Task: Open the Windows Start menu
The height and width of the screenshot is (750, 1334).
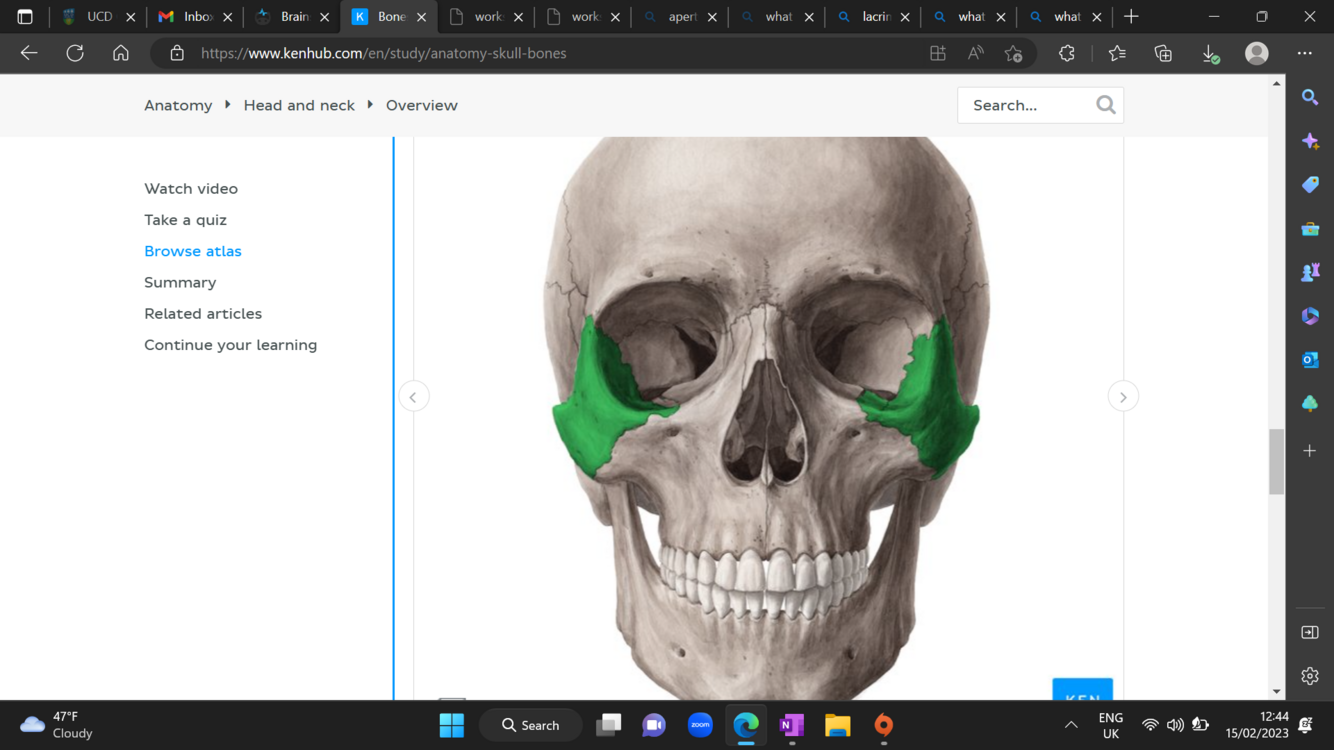Action: 452,725
